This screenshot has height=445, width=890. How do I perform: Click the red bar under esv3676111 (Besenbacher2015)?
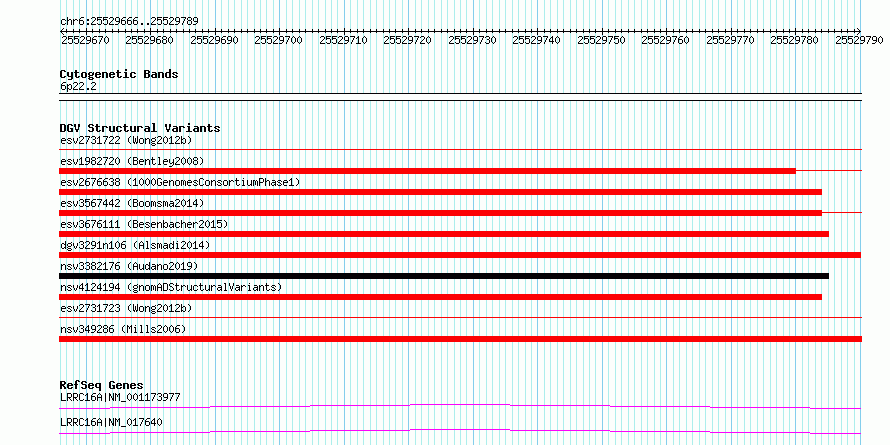tap(444, 234)
